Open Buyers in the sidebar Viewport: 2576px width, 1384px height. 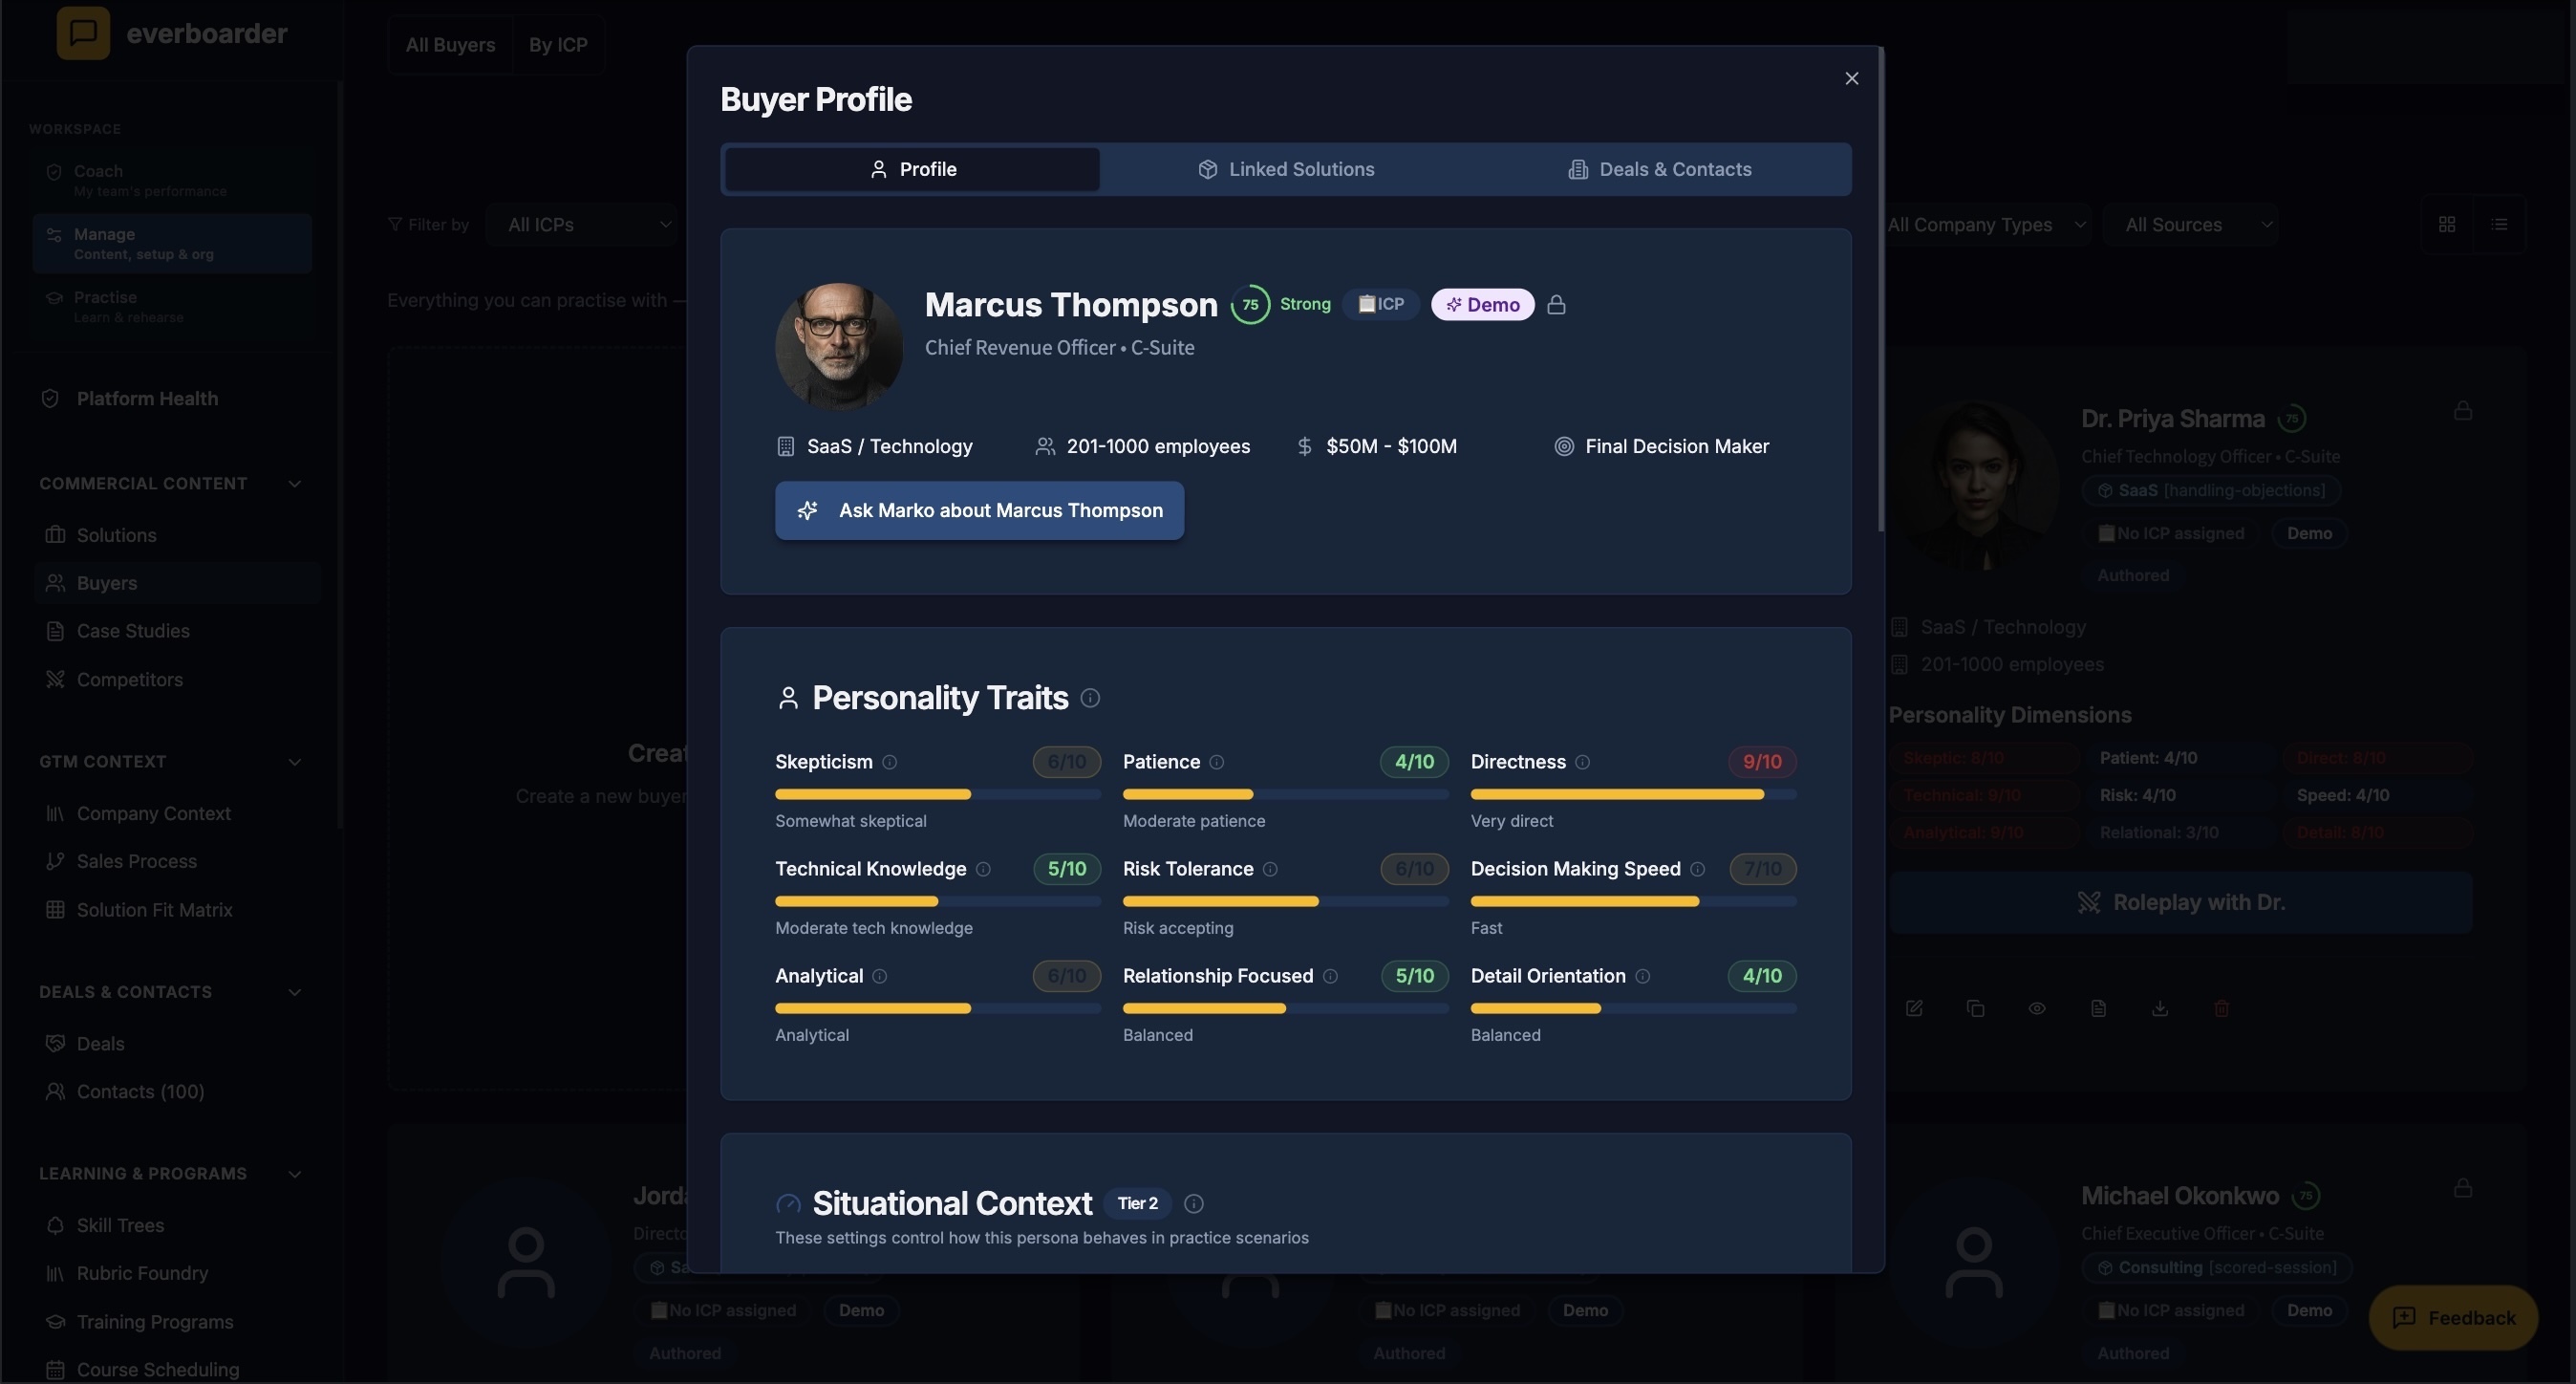(177, 583)
